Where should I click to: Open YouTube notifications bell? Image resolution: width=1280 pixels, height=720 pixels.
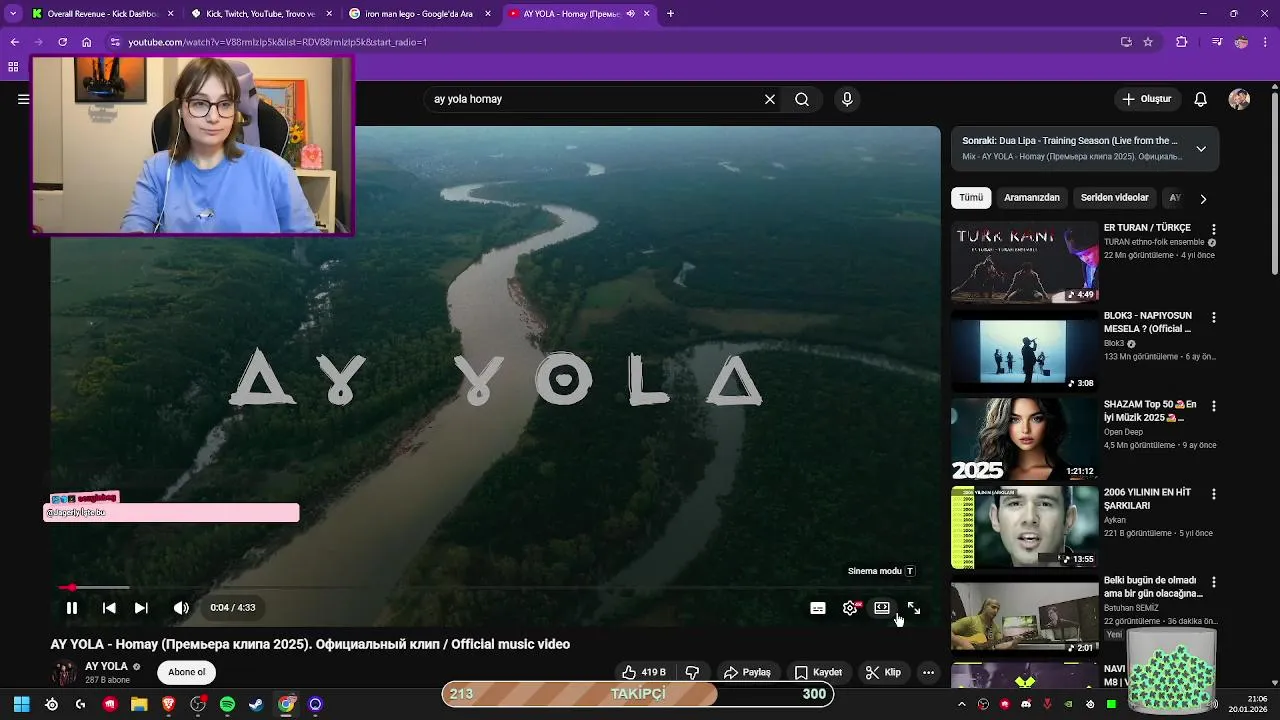[1201, 99]
